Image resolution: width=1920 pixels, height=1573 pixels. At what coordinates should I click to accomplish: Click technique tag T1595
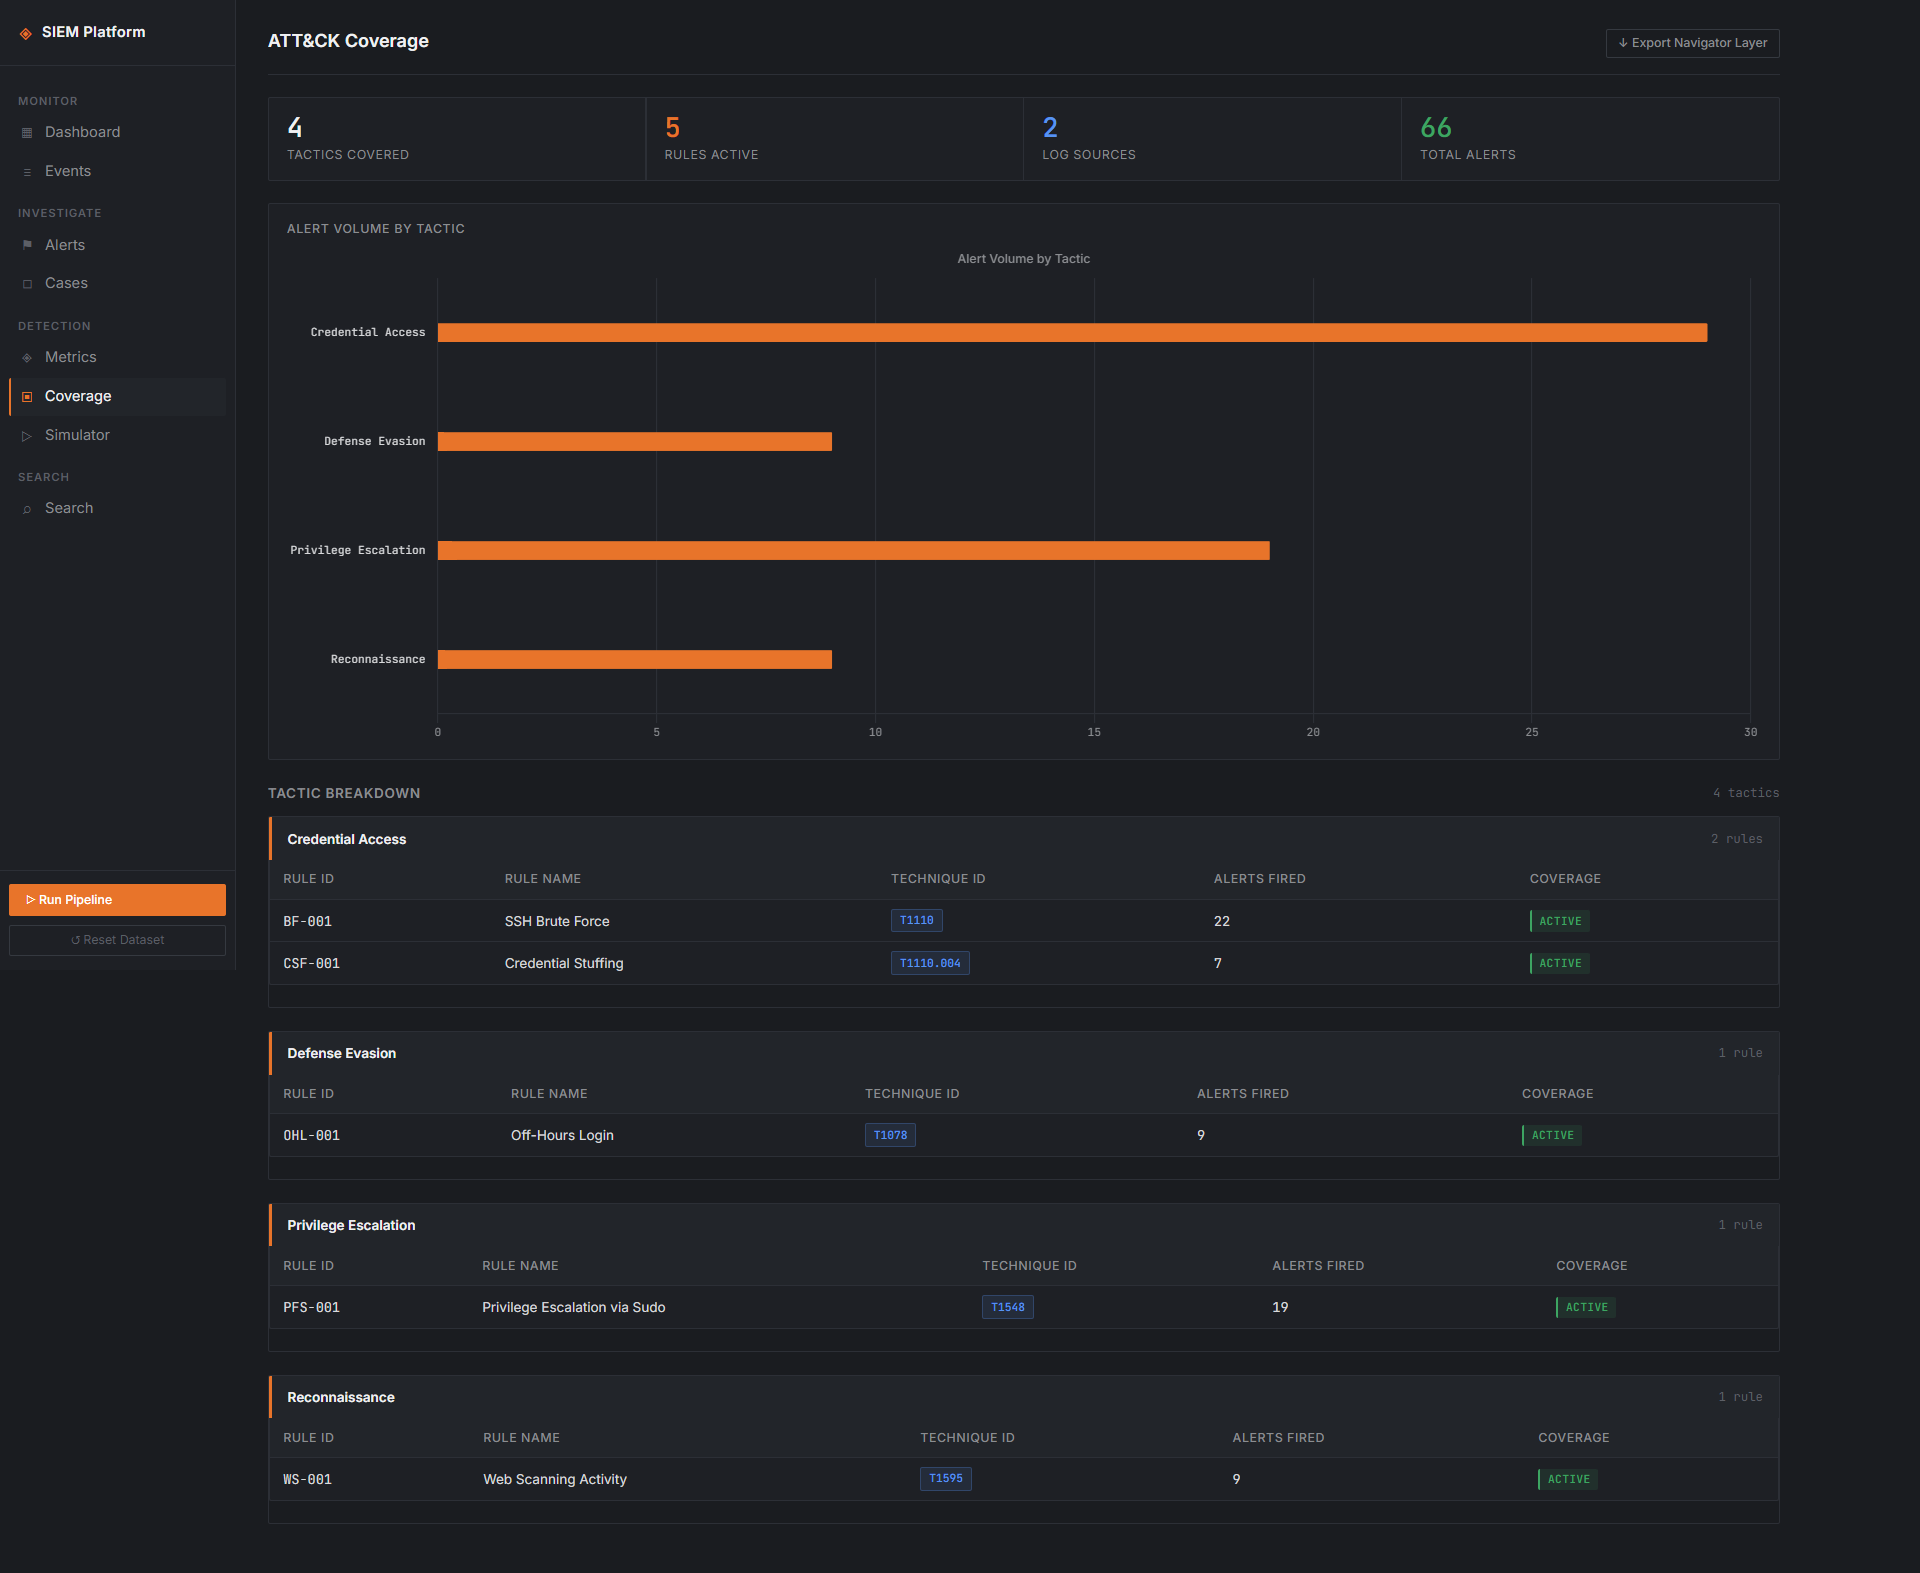(945, 1478)
